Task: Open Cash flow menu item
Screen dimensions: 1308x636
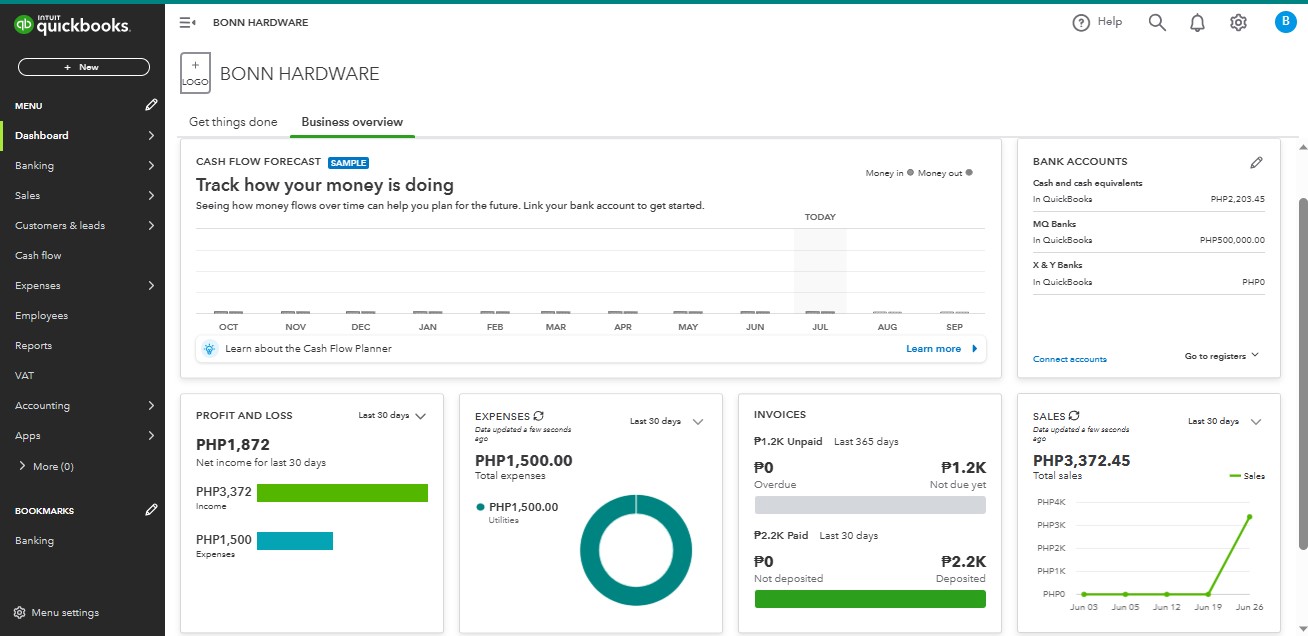Action: click(38, 256)
